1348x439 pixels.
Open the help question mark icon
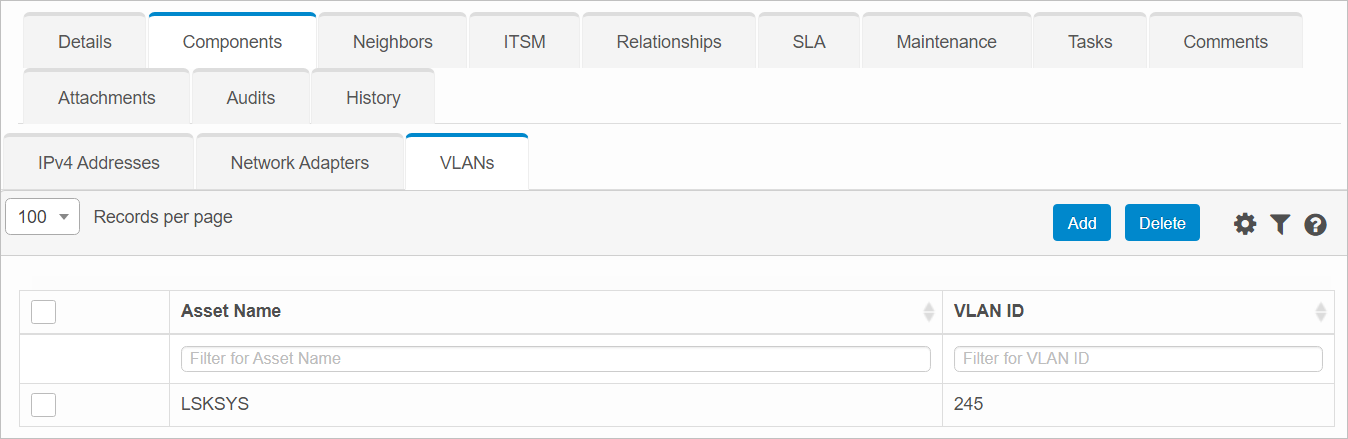tap(1316, 224)
